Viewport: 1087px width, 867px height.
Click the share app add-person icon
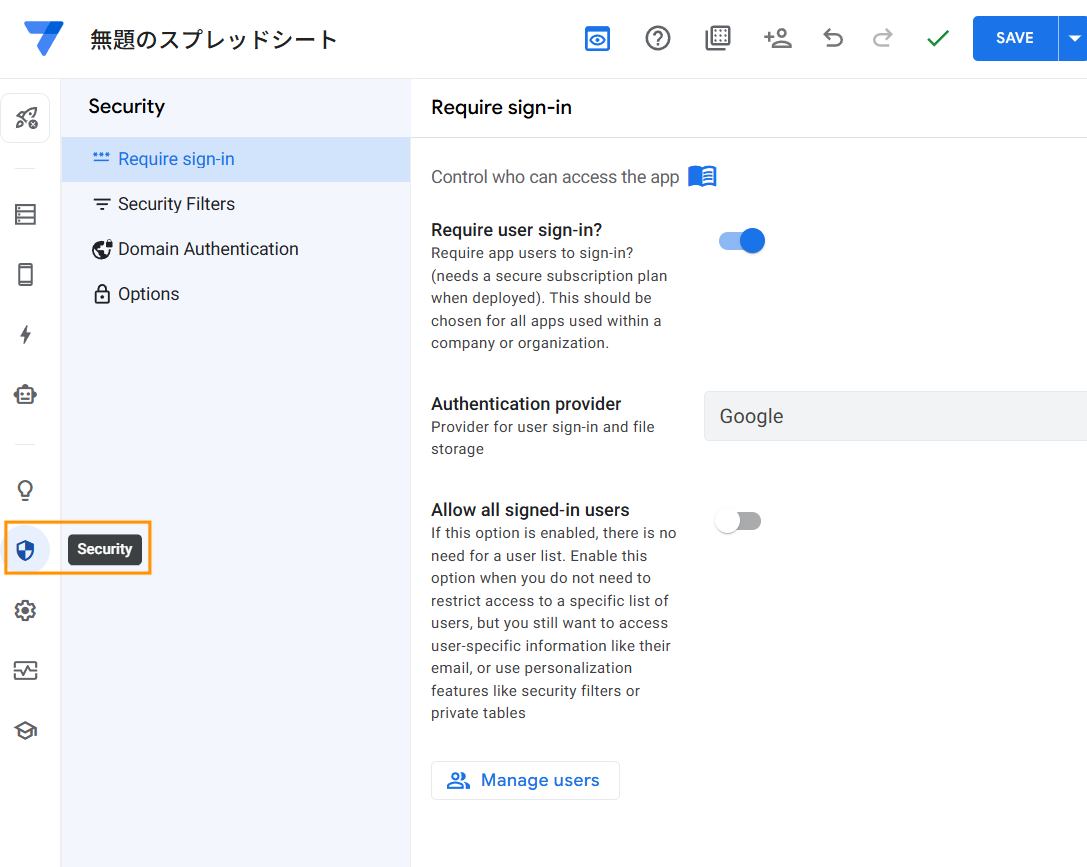tap(777, 39)
